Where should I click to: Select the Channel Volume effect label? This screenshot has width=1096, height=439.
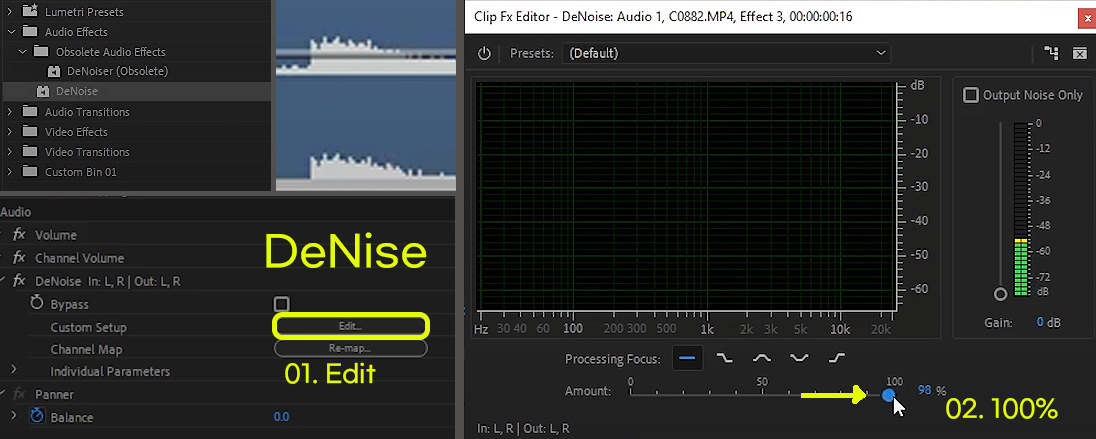pyautogui.click(x=80, y=259)
